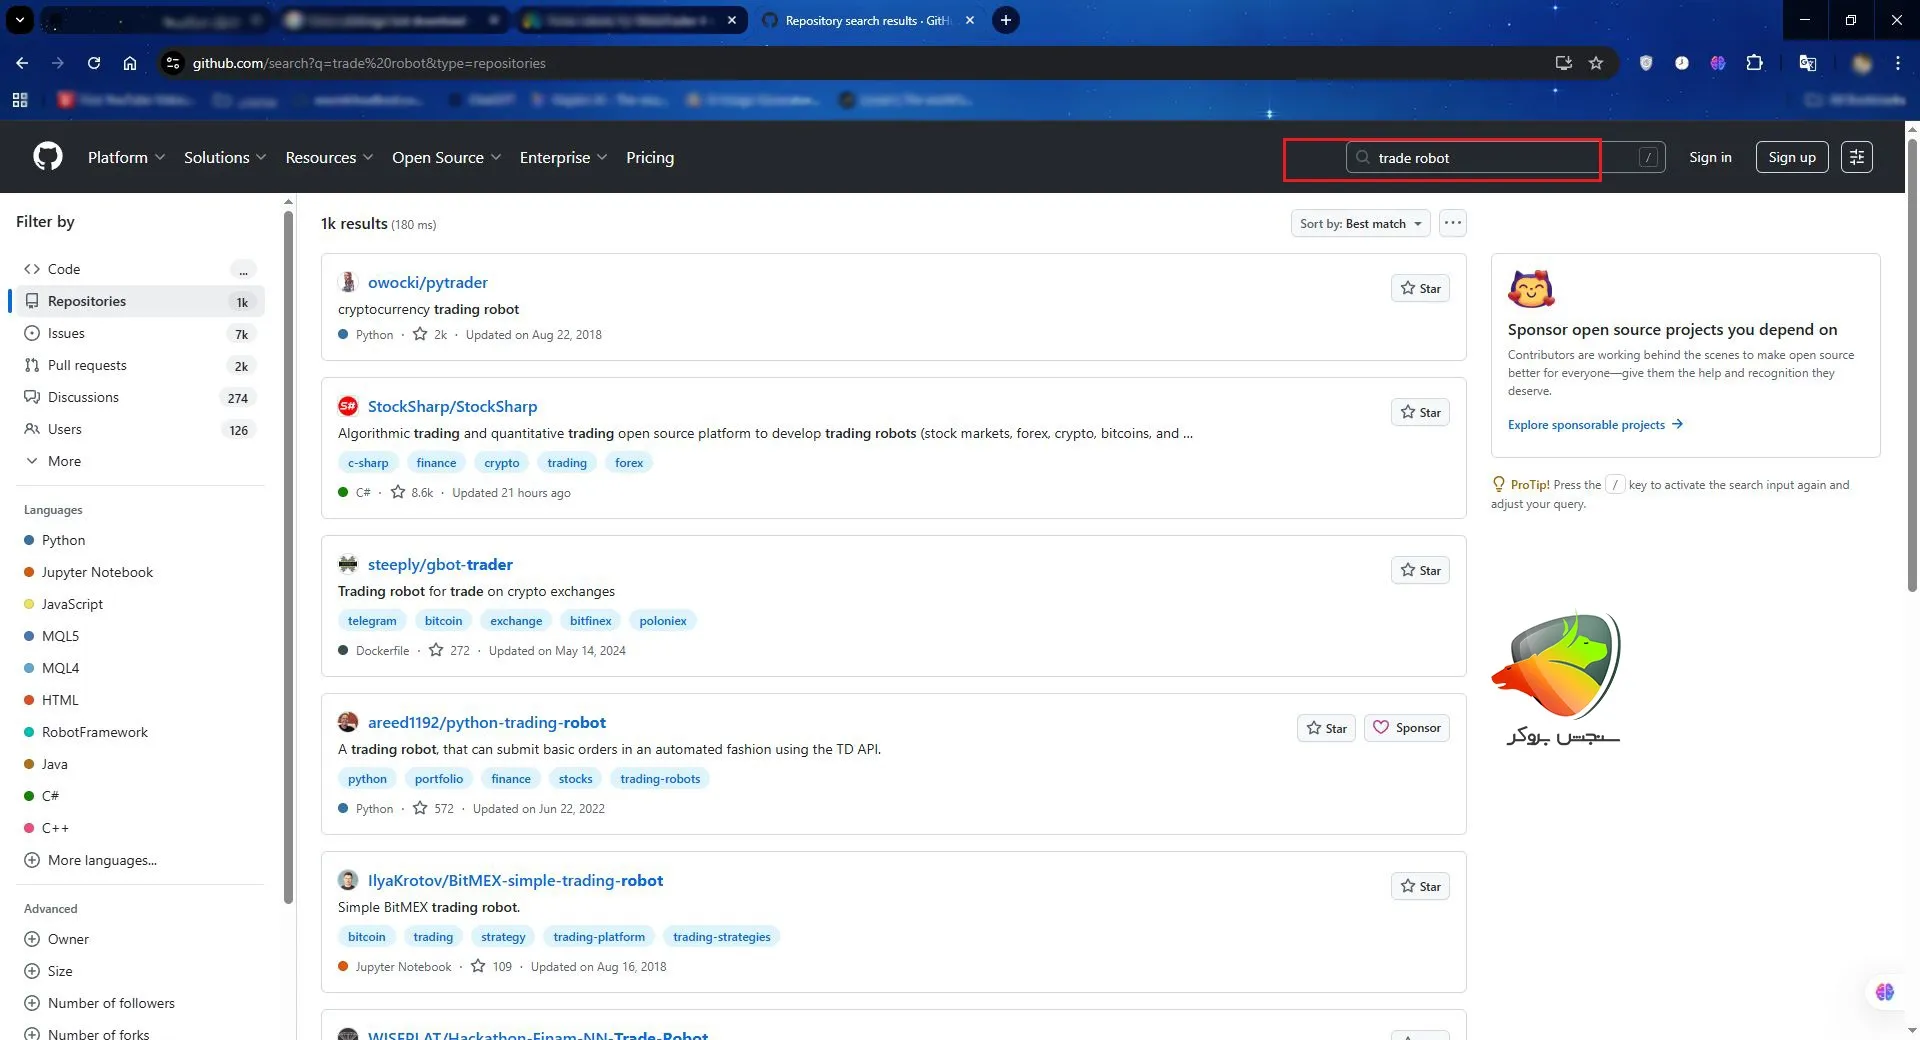Click the filter sidebar vertical scrollbar

(x=289, y=550)
